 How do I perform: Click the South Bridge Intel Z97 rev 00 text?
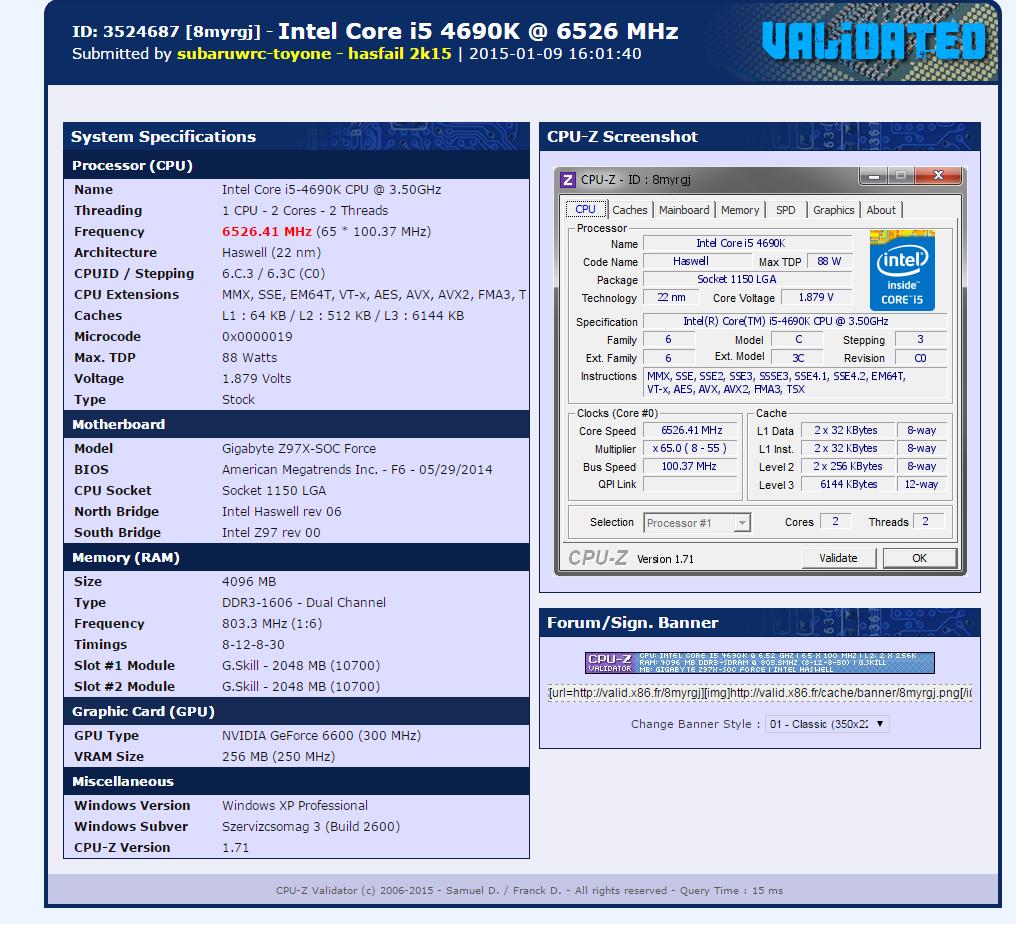[271, 533]
